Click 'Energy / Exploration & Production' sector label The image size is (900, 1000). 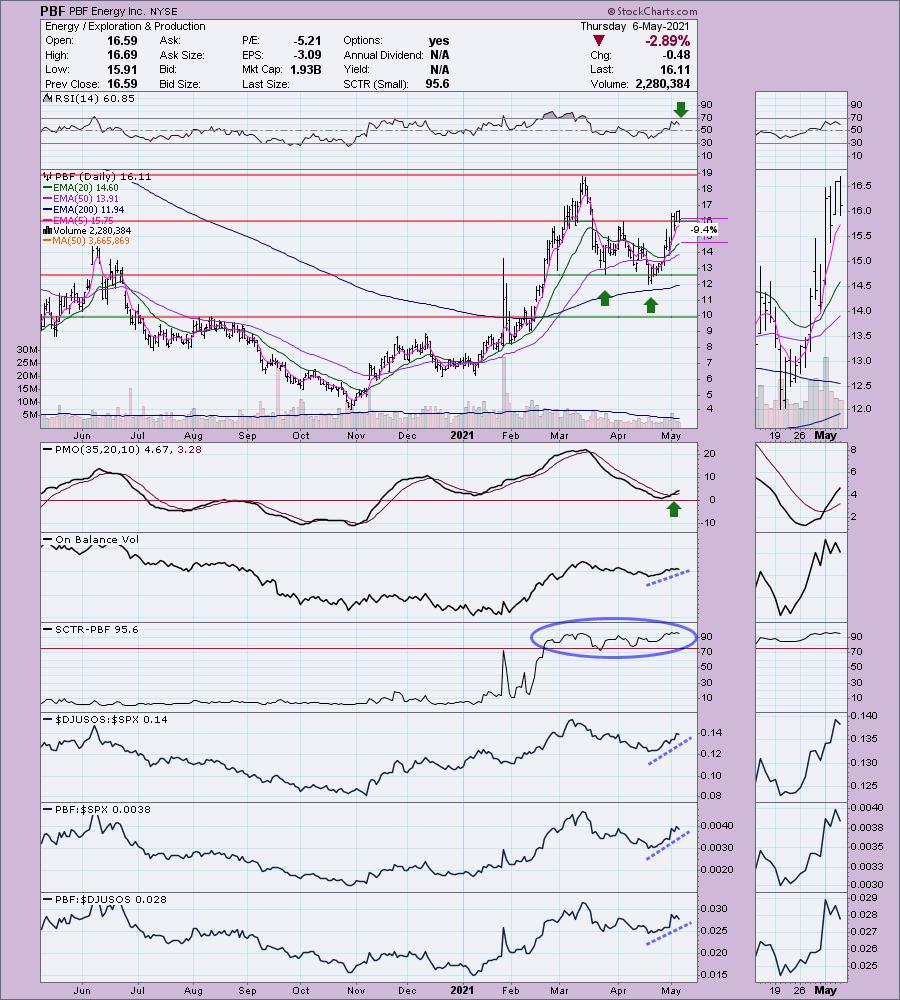coord(125,26)
